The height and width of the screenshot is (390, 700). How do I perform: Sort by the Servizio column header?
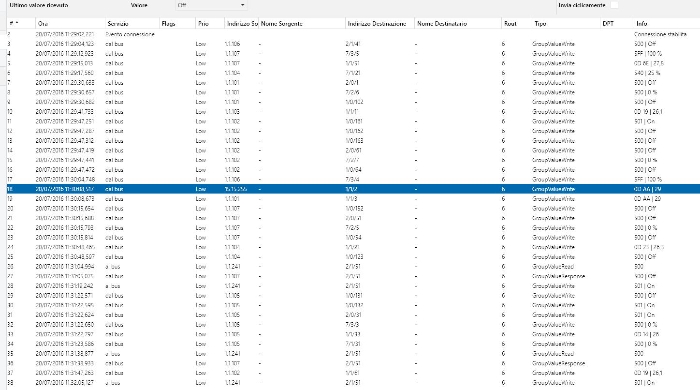[132, 23]
